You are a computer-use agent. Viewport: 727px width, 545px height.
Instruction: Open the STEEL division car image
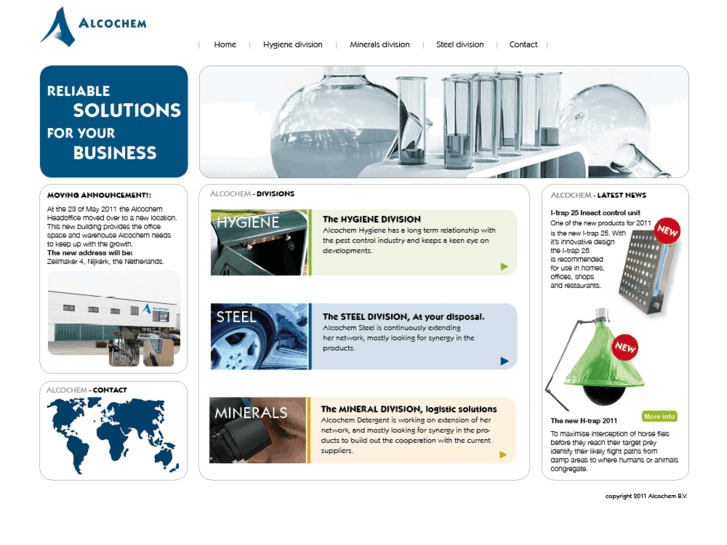coord(259,337)
